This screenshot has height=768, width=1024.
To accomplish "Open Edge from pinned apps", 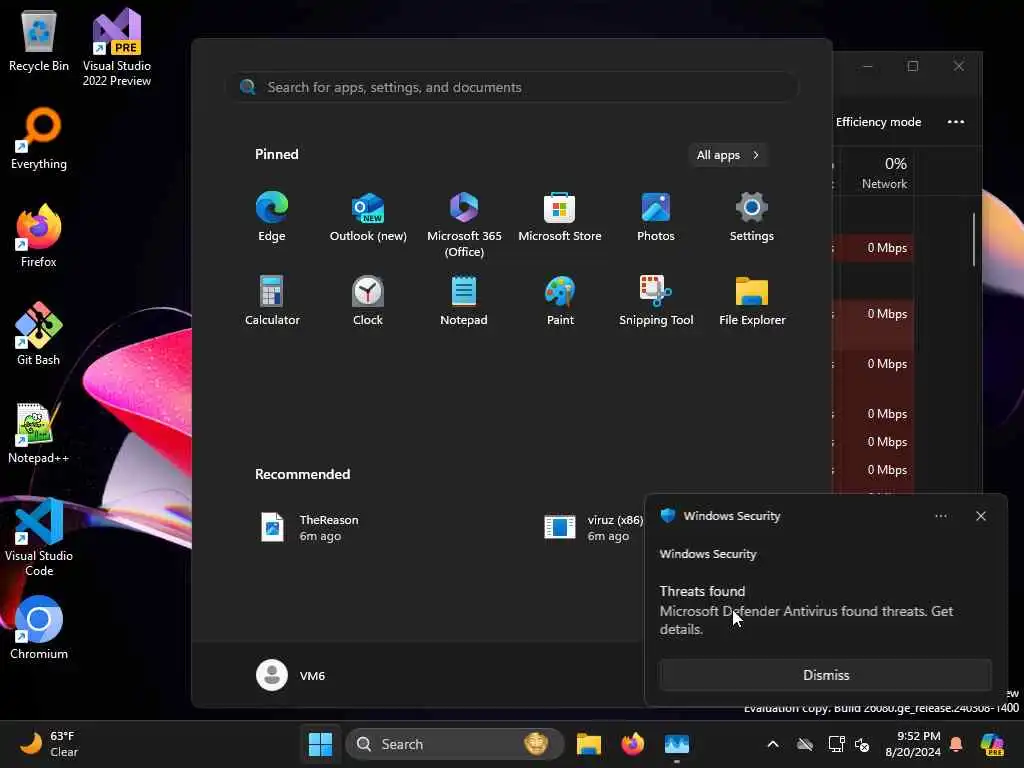I will coord(272,217).
